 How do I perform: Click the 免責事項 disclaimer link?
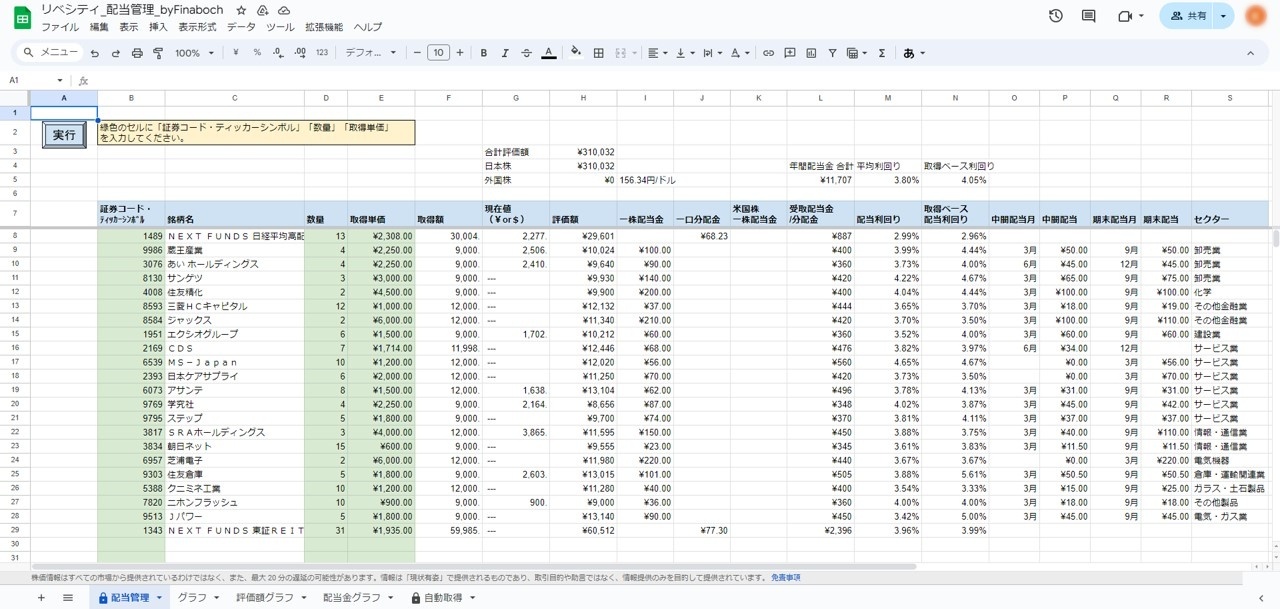pyautogui.click(x=785, y=578)
